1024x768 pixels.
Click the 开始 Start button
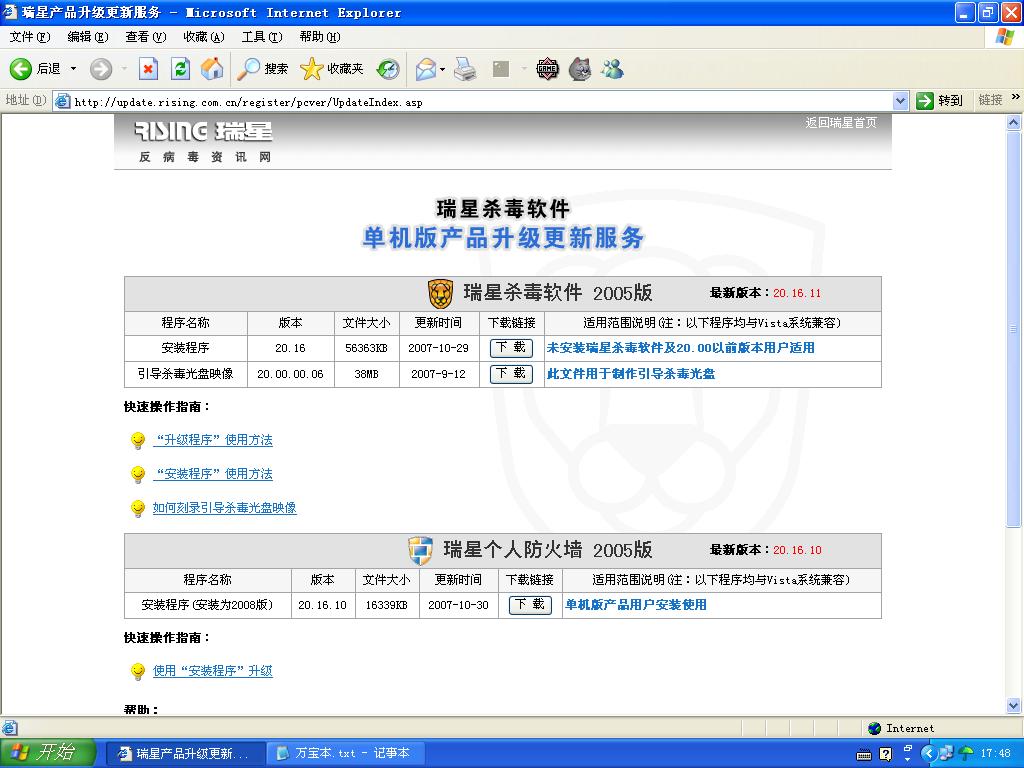(x=48, y=754)
